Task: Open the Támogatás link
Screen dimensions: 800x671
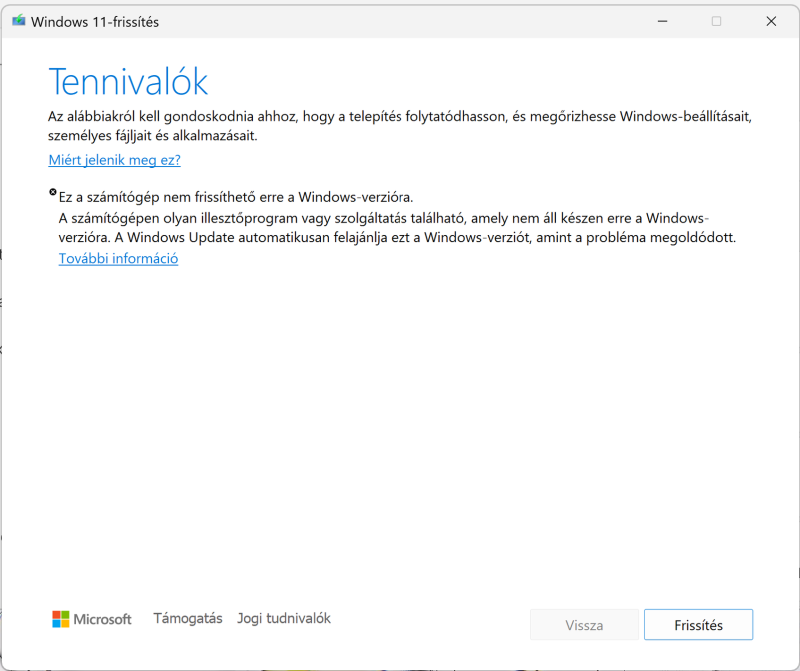Action: coord(188,618)
